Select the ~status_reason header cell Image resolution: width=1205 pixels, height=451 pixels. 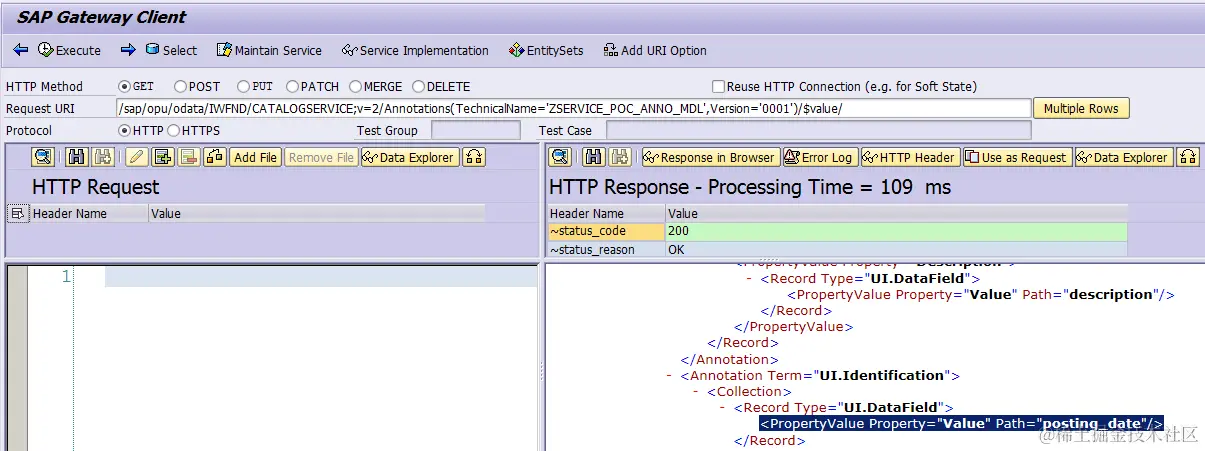(606, 249)
